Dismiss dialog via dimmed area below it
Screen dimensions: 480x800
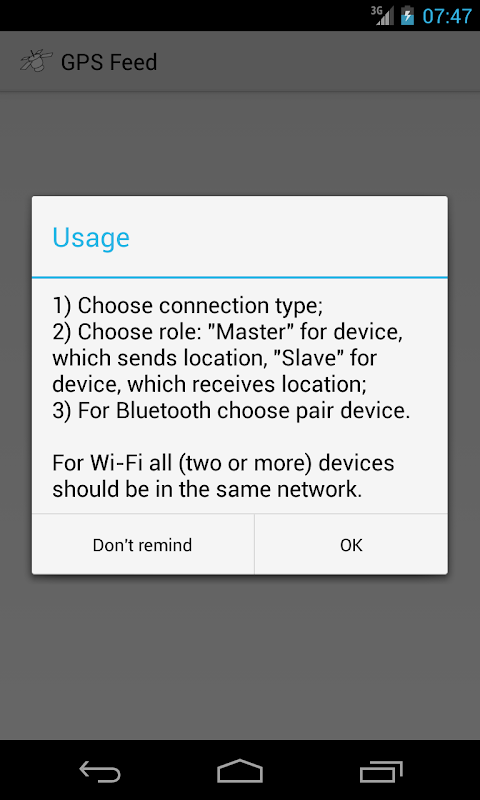[240, 658]
